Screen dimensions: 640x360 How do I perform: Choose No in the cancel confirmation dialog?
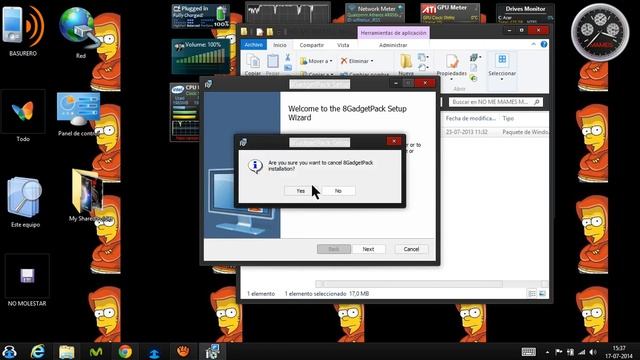(x=338, y=191)
